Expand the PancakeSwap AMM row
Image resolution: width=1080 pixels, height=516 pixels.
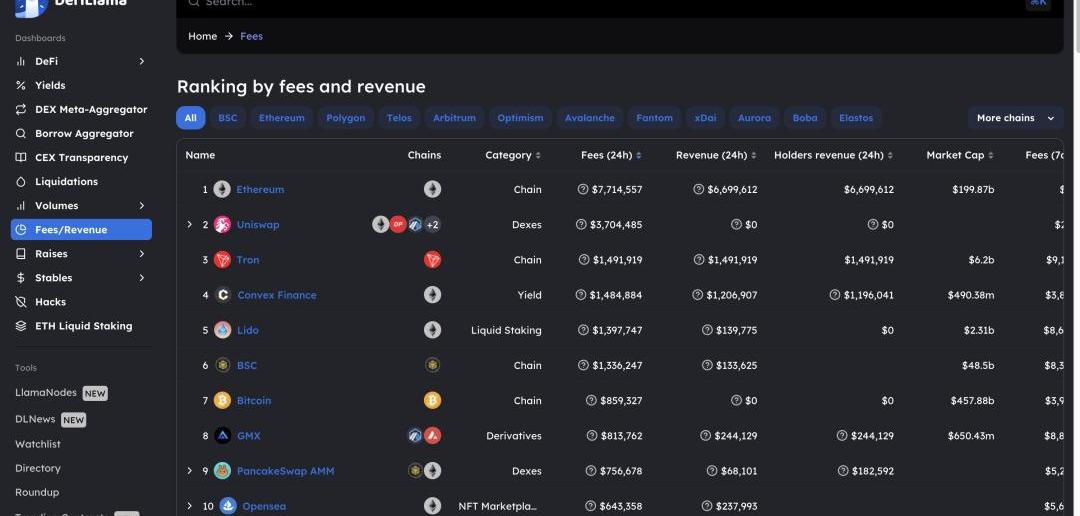coord(189,471)
